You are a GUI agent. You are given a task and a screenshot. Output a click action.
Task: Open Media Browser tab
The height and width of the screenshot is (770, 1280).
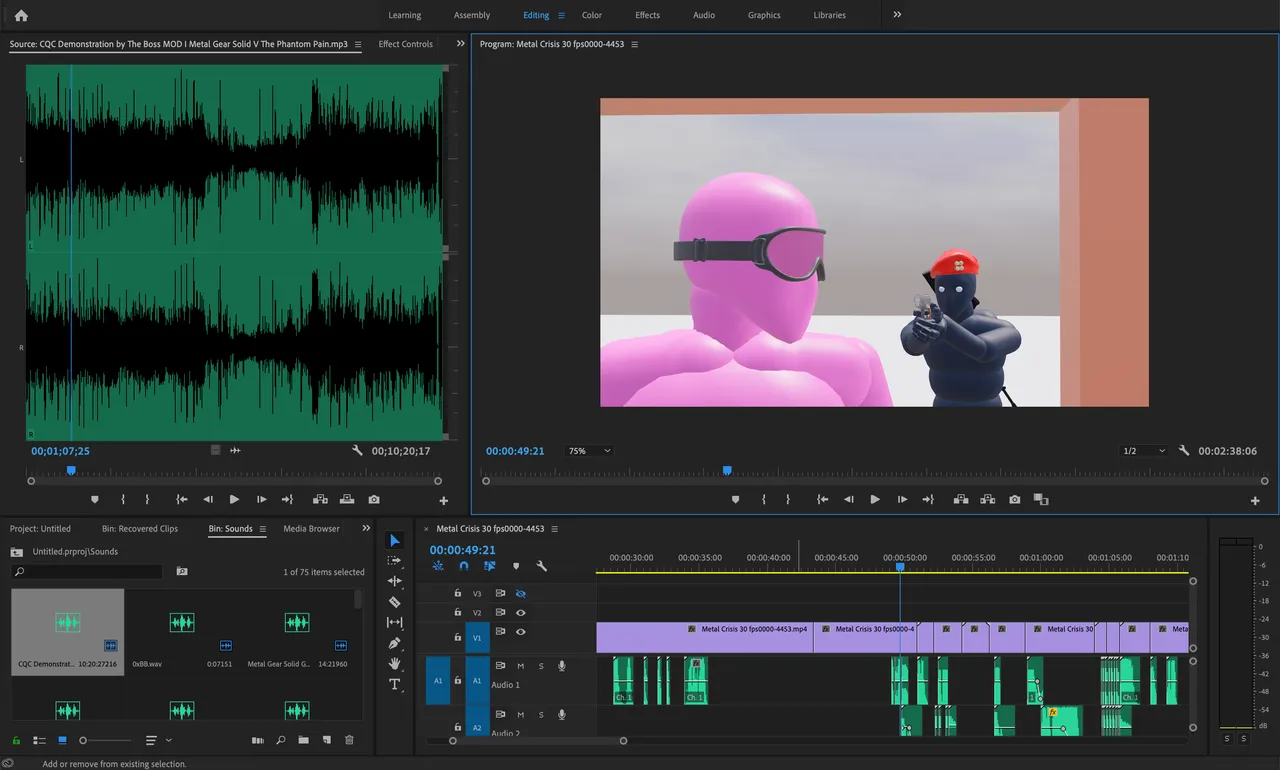311,528
